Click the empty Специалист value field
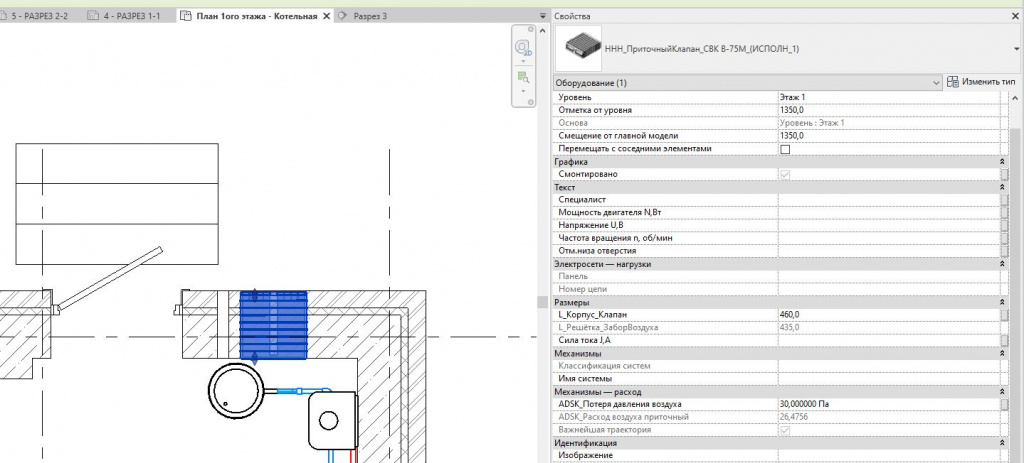 888,199
